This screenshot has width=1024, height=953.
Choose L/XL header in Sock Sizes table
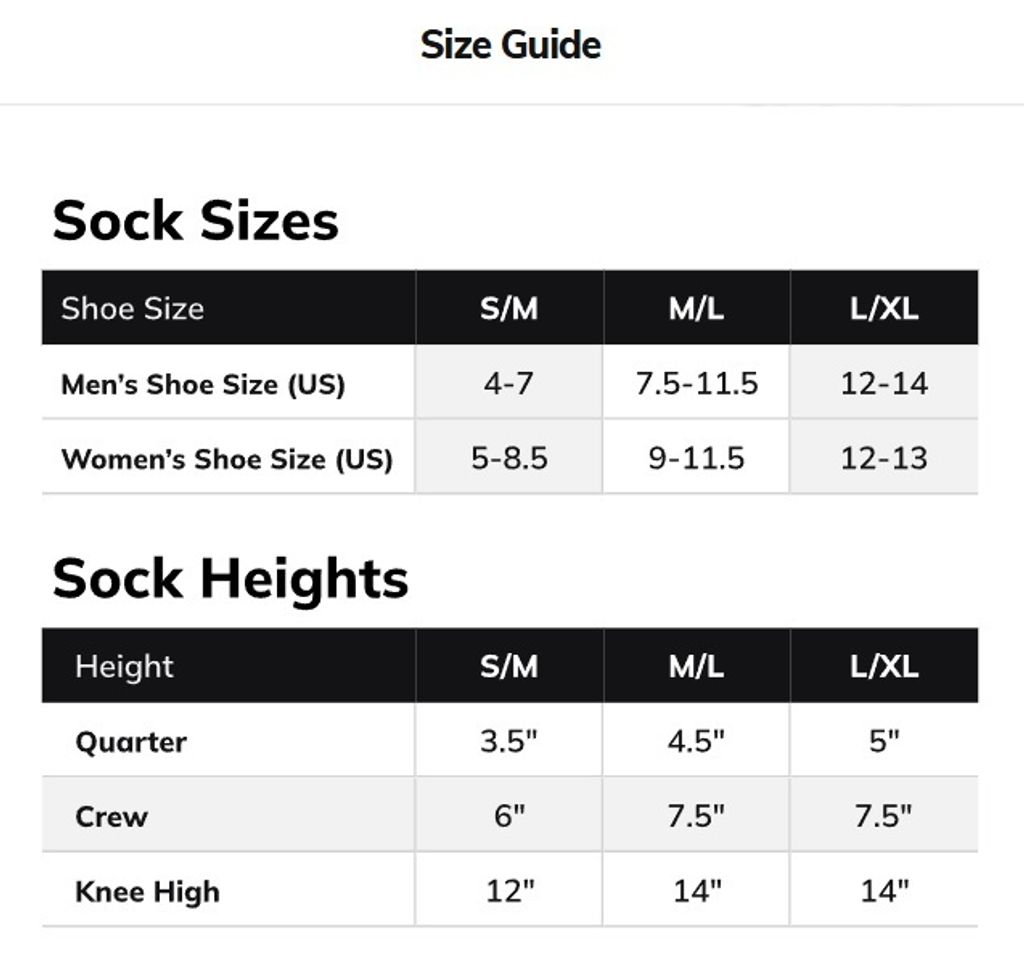884,308
